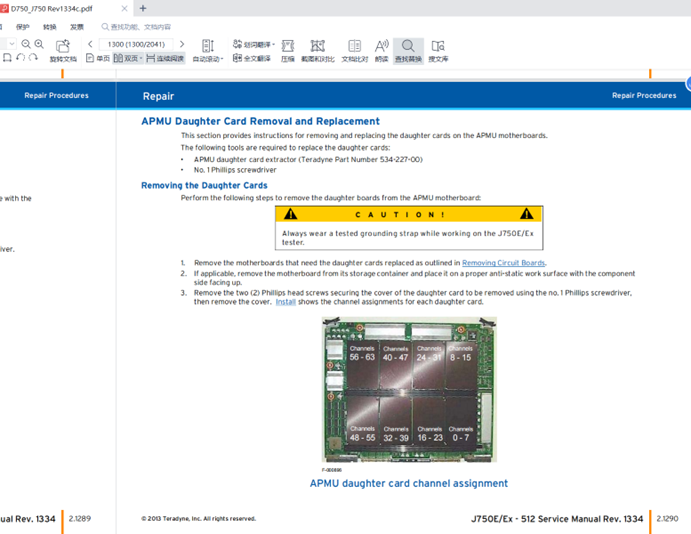Go to next page arrow
The width and height of the screenshot is (691, 534).
pos(181,44)
